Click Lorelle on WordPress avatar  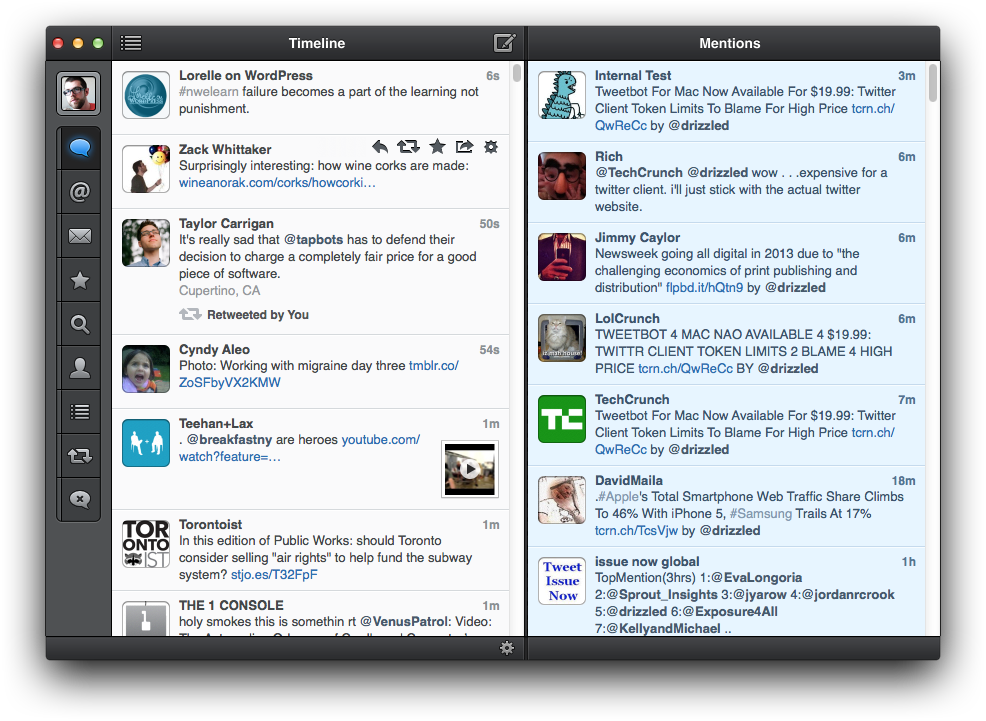[x=146, y=95]
